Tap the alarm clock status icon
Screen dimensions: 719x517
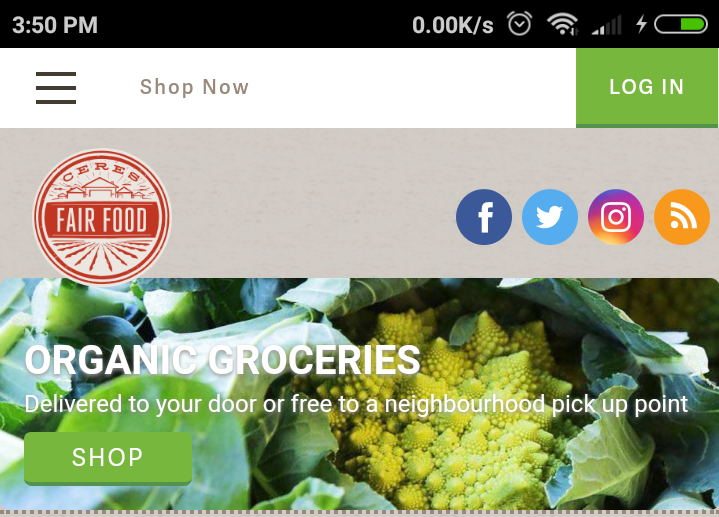coord(520,23)
